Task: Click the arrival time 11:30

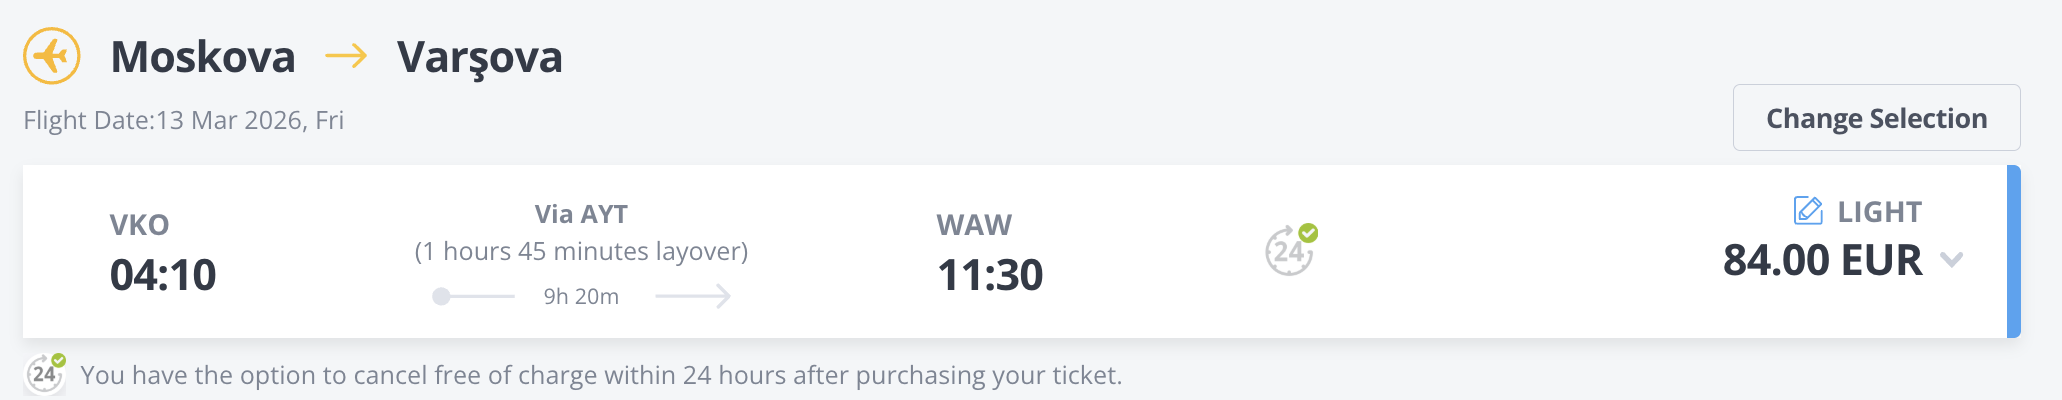Action: [x=989, y=275]
